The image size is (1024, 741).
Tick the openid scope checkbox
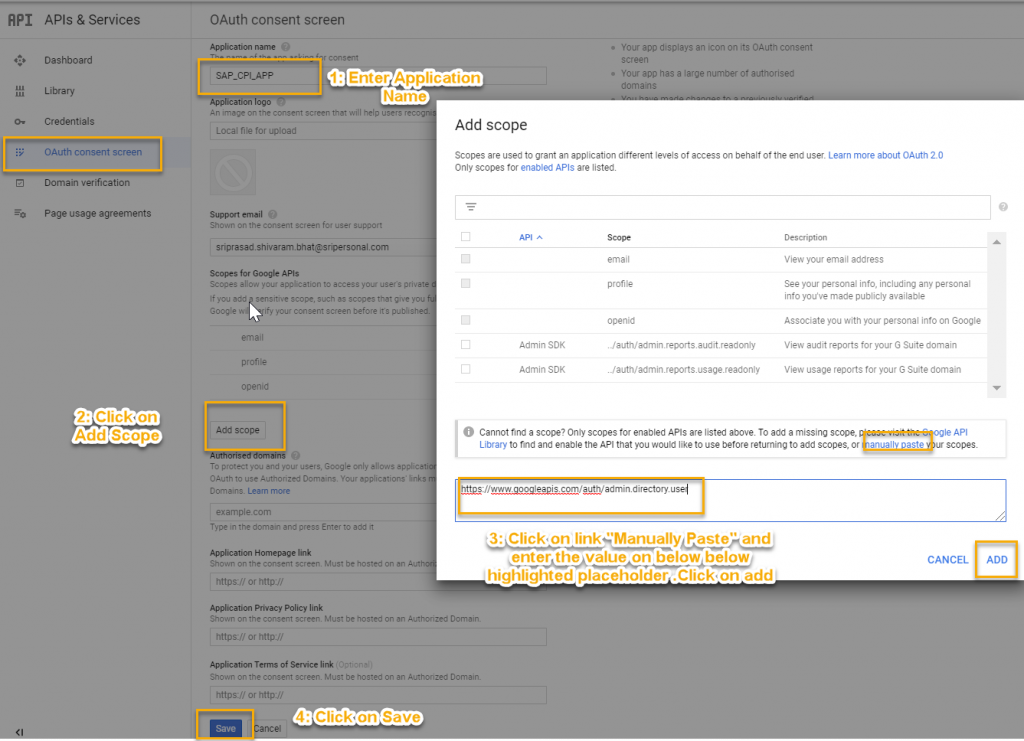pos(466,320)
